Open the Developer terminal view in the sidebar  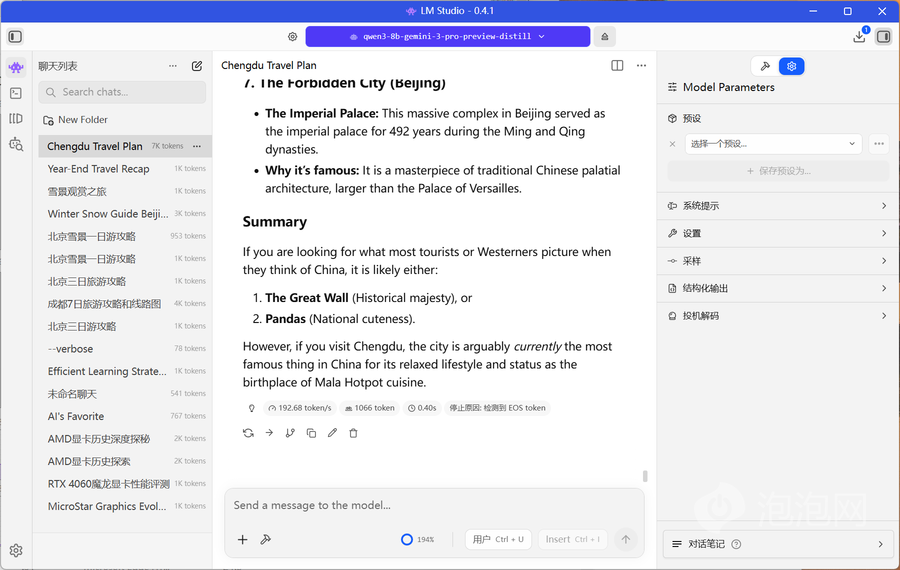click(16, 93)
